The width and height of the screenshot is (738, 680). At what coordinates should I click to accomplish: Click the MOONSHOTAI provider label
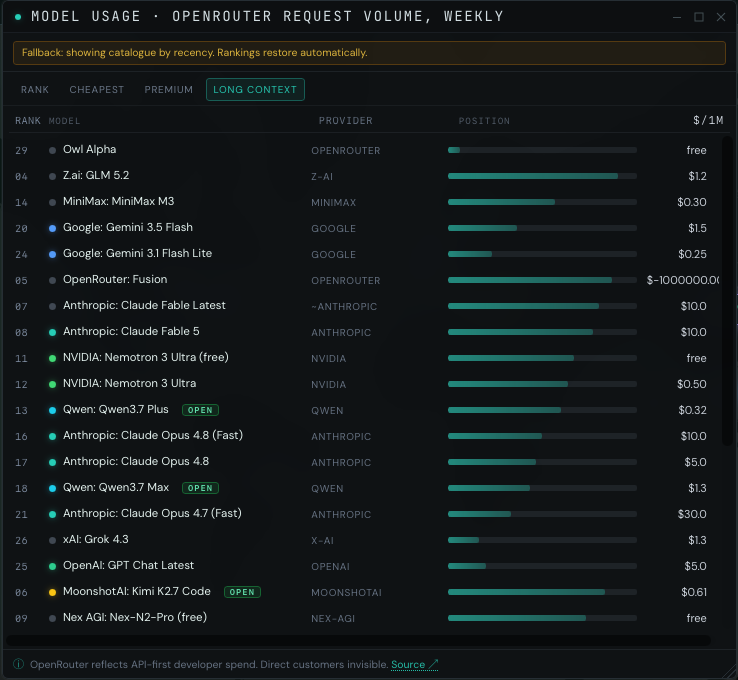click(x=346, y=592)
